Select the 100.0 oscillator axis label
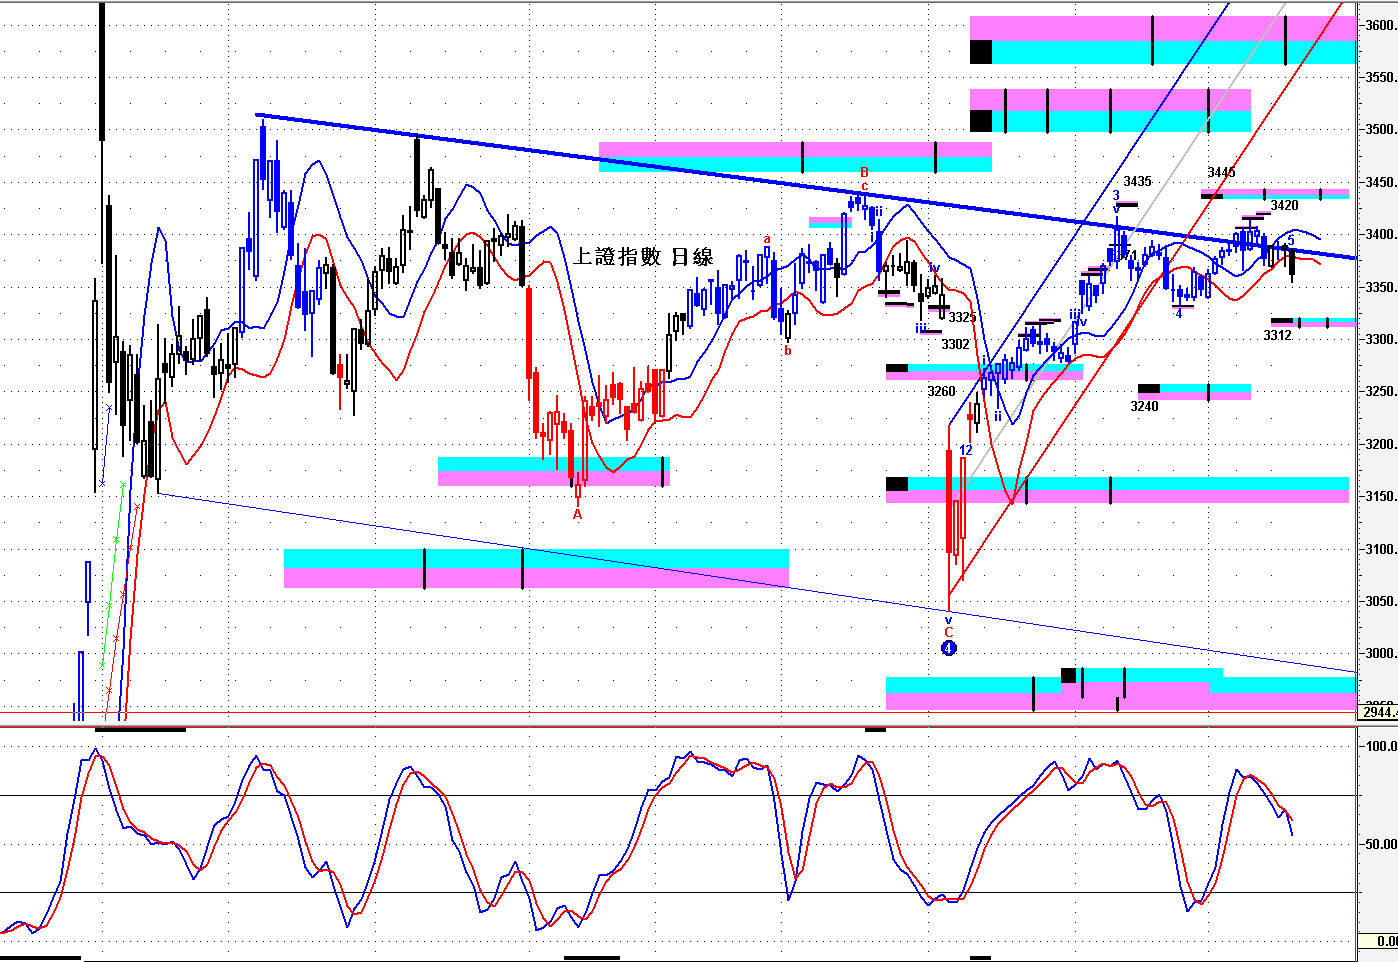 click(1381, 746)
